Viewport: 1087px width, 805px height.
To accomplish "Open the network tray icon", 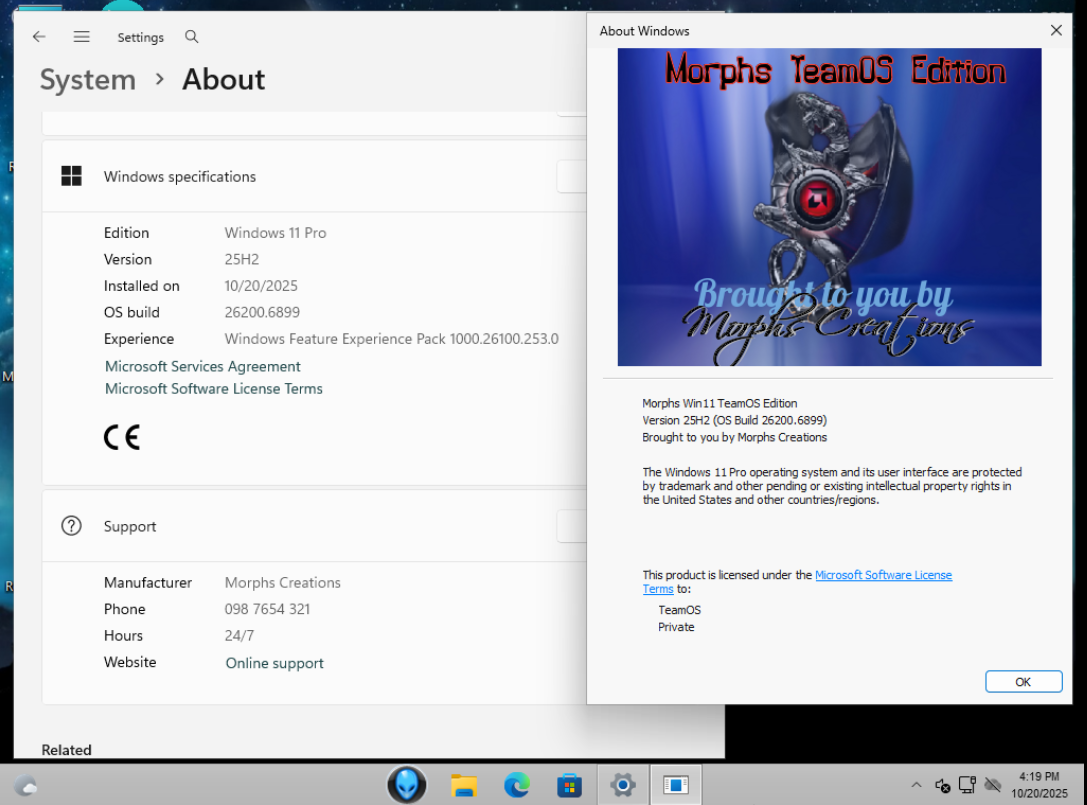I will (967, 785).
